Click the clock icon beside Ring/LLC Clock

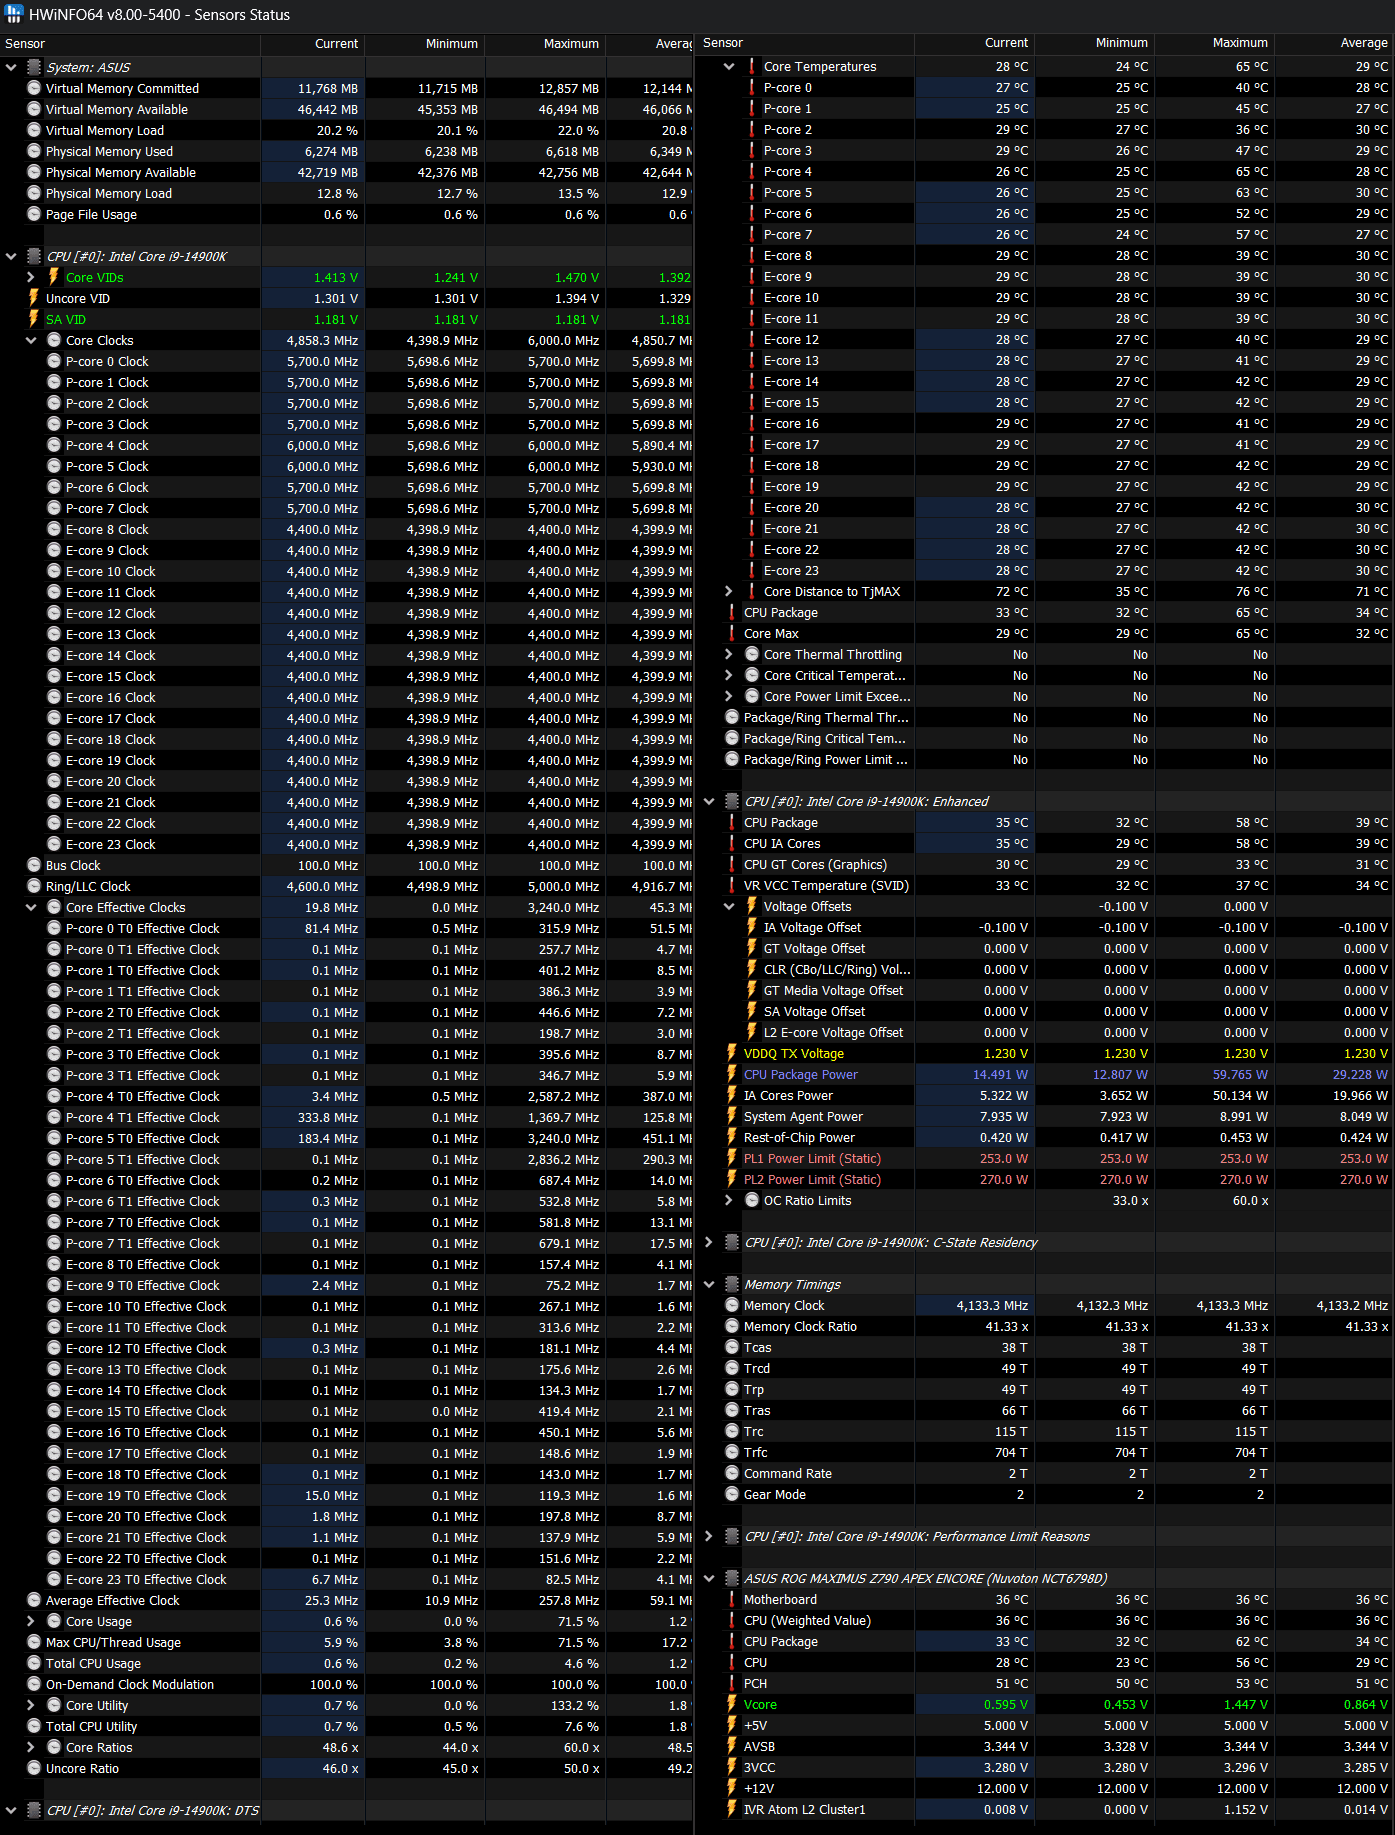pos(34,886)
